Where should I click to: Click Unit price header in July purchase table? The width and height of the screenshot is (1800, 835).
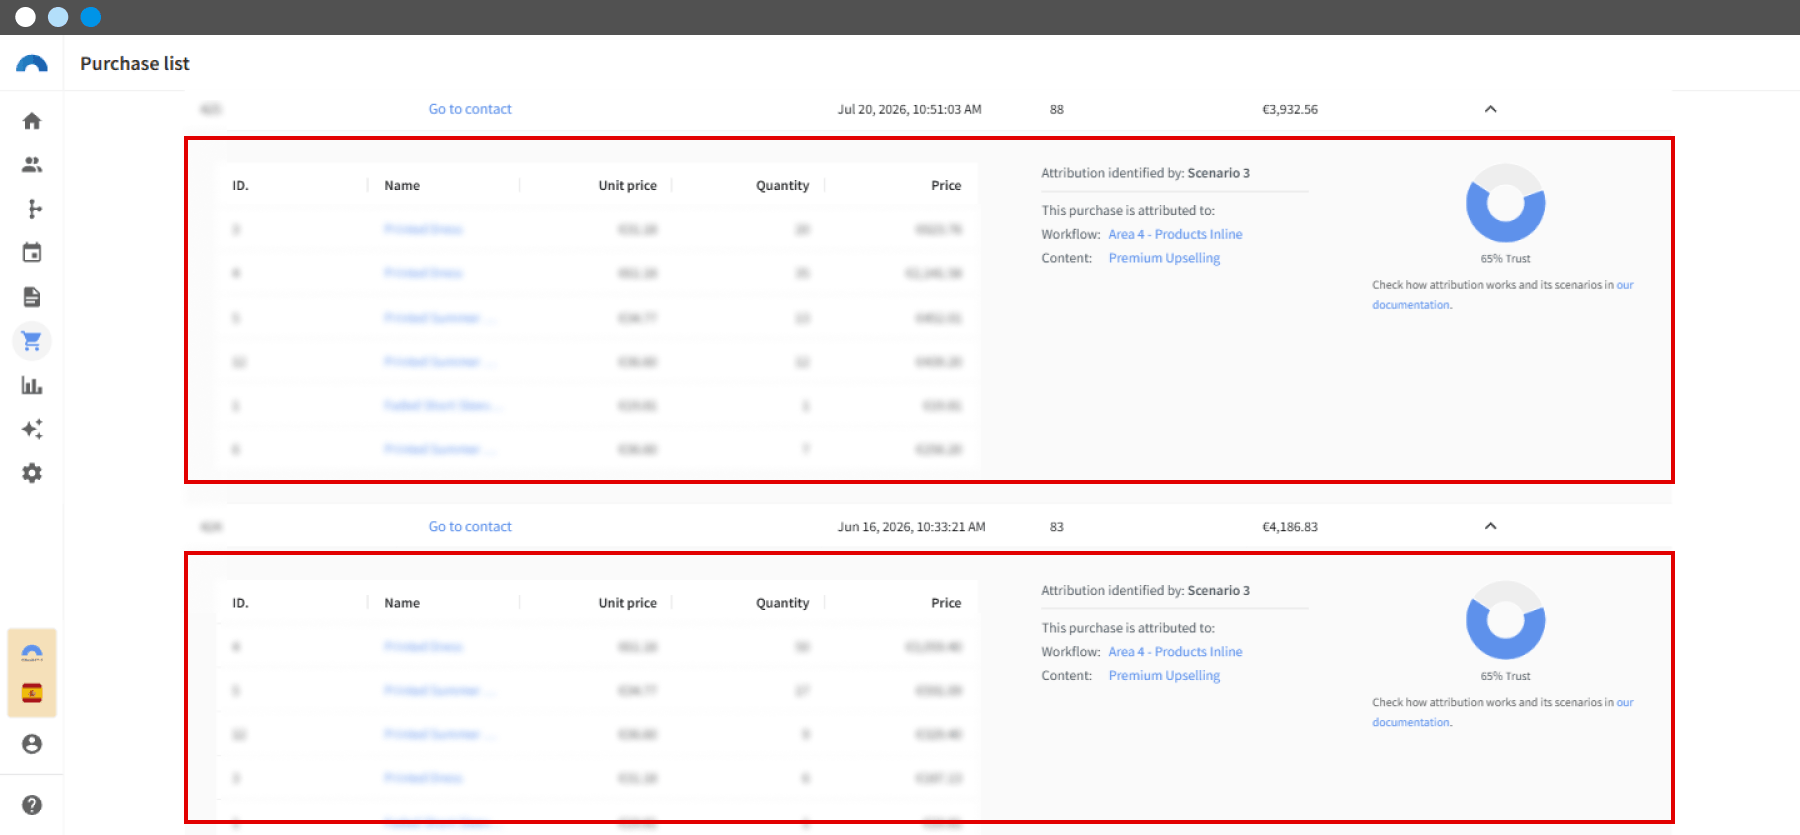tap(628, 185)
